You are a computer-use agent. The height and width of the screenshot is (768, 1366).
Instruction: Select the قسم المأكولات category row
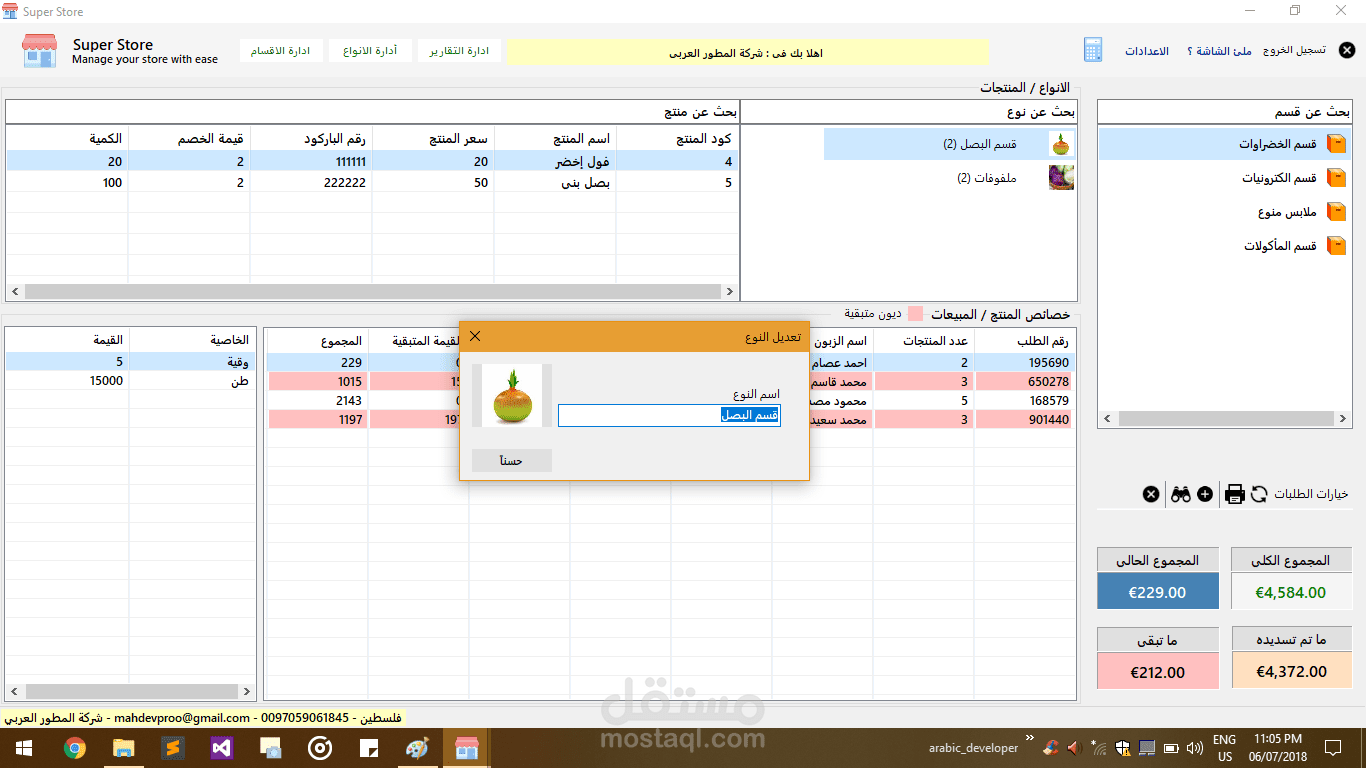tap(1225, 246)
